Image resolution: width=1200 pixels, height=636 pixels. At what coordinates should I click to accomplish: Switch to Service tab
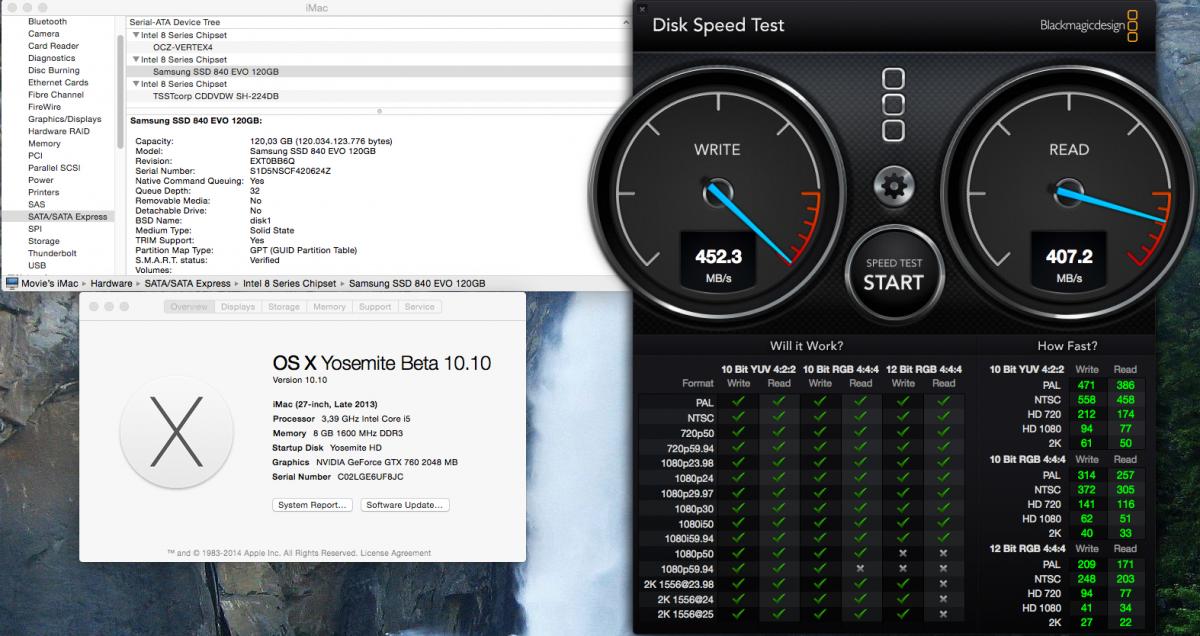[419, 307]
